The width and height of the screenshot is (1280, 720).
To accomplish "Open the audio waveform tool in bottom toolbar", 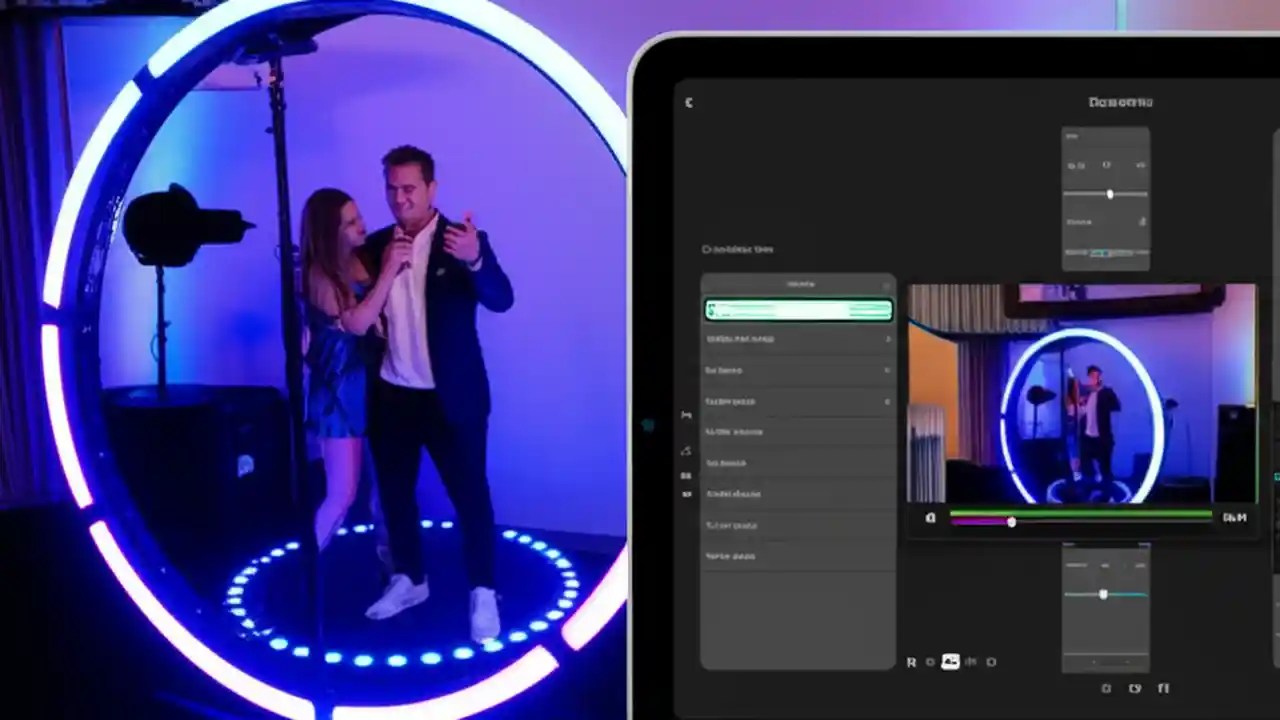I will click(970, 662).
